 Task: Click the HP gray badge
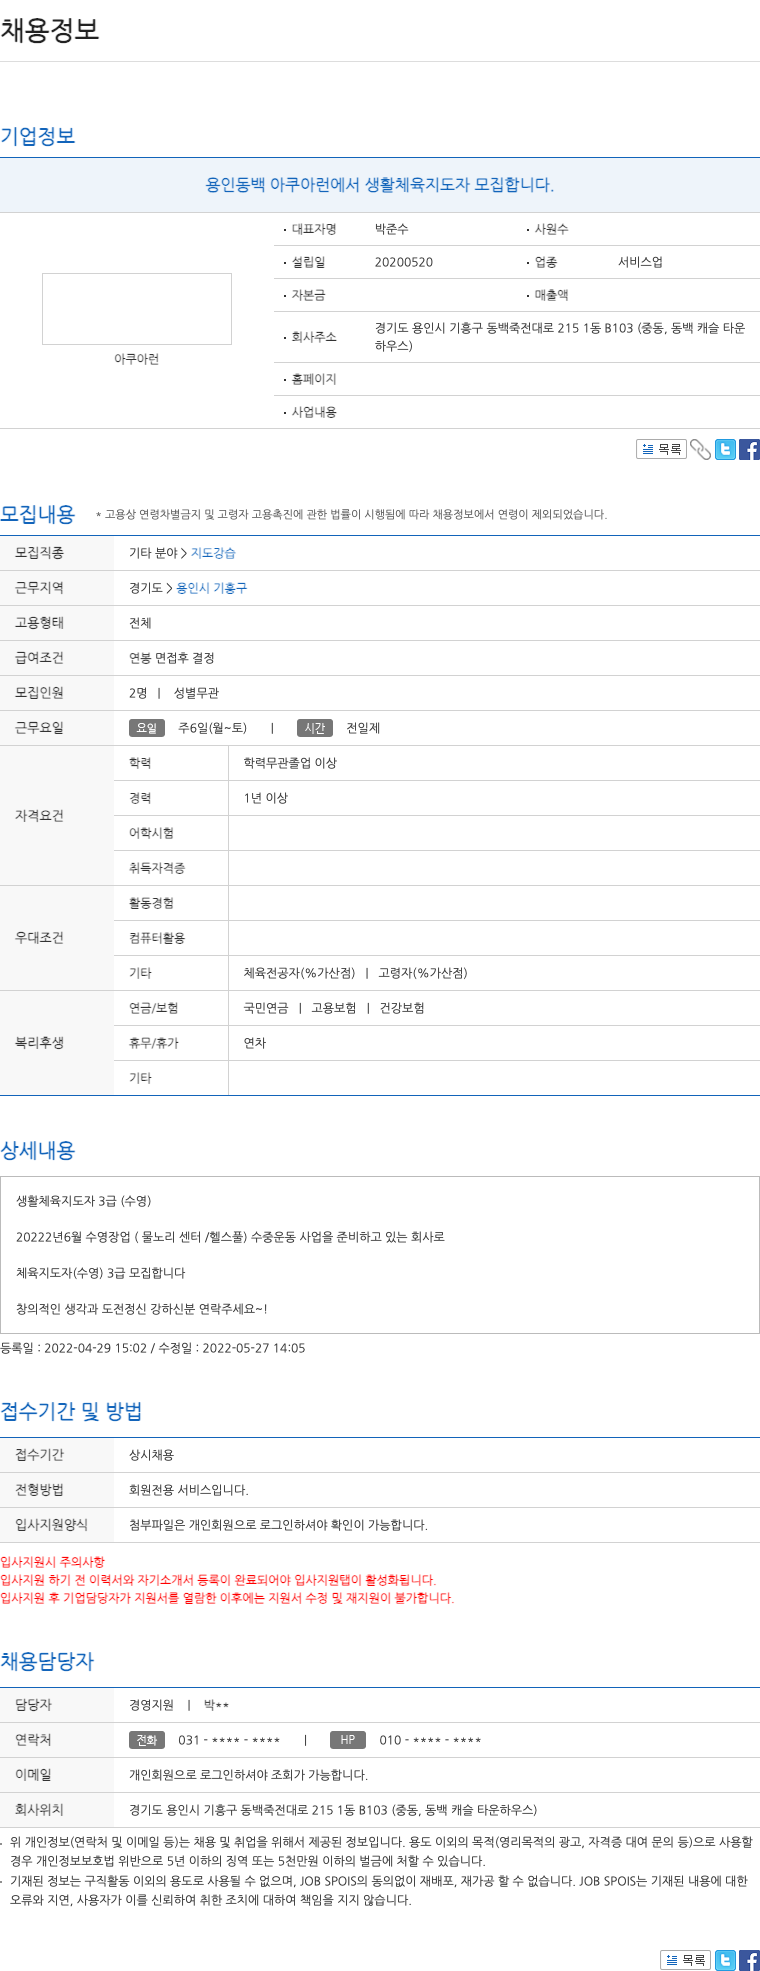pos(347,1740)
